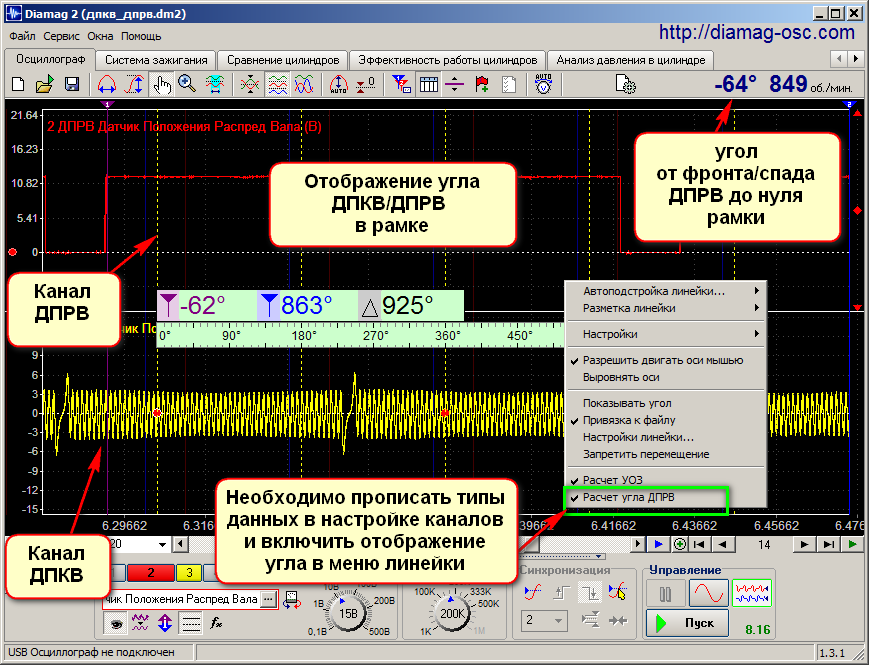Open the 'Помощь' menu
Viewport: 869px width, 665px height.
pyautogui.click(x=141, y=36)
